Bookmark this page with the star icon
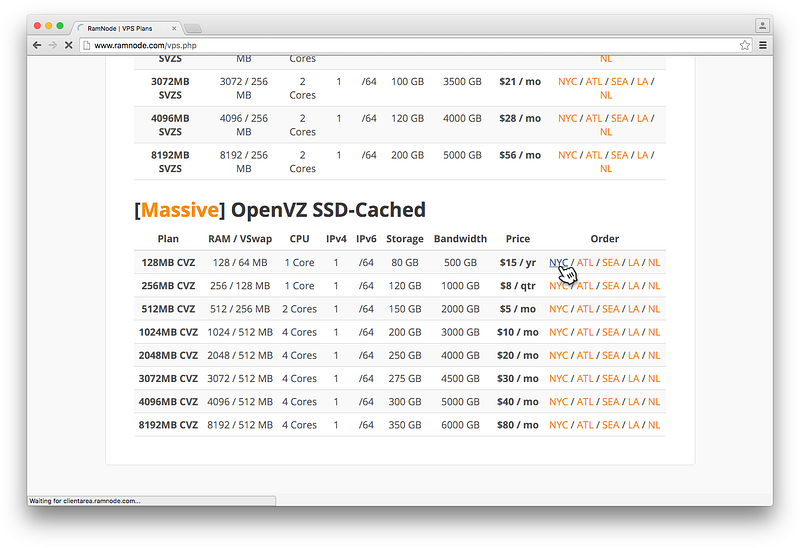 (745, 45)
